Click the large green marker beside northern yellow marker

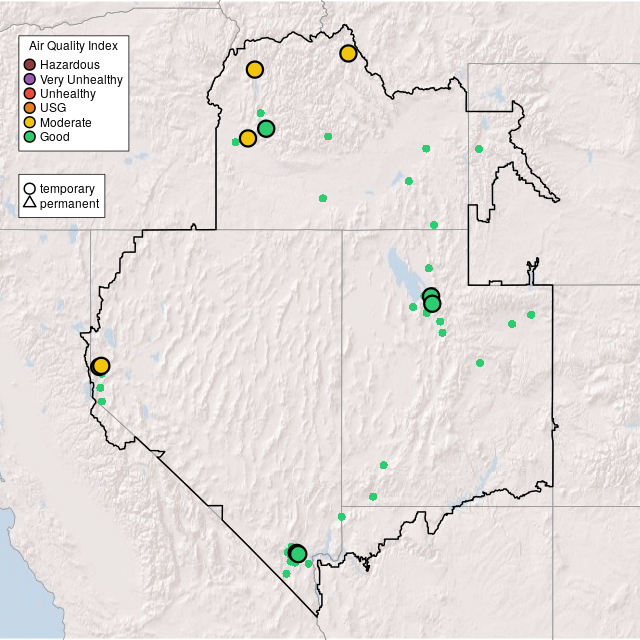[x=266, y=128]
